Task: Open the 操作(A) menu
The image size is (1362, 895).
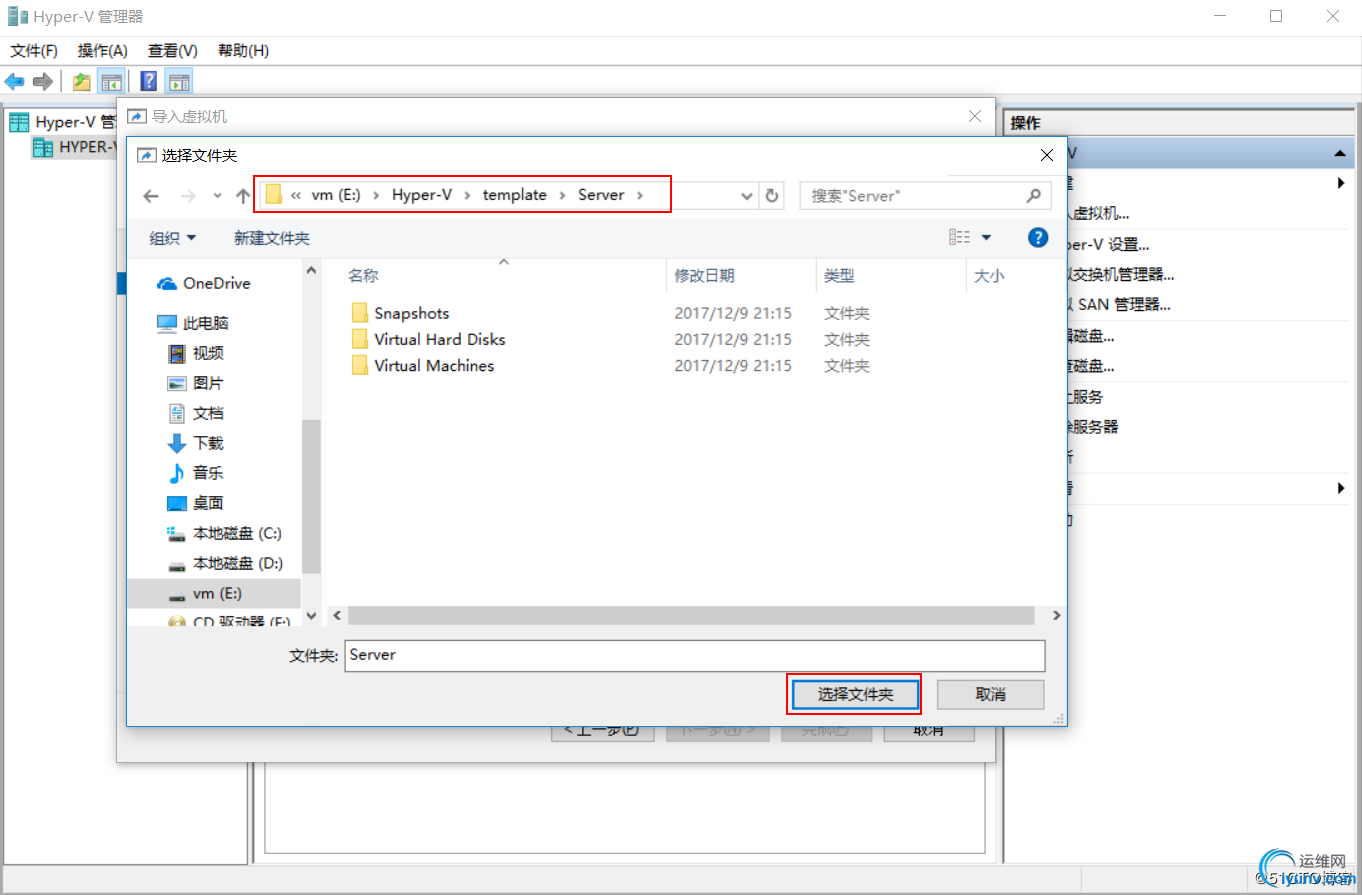Action: pyautogui.click(x=103, y=51)
